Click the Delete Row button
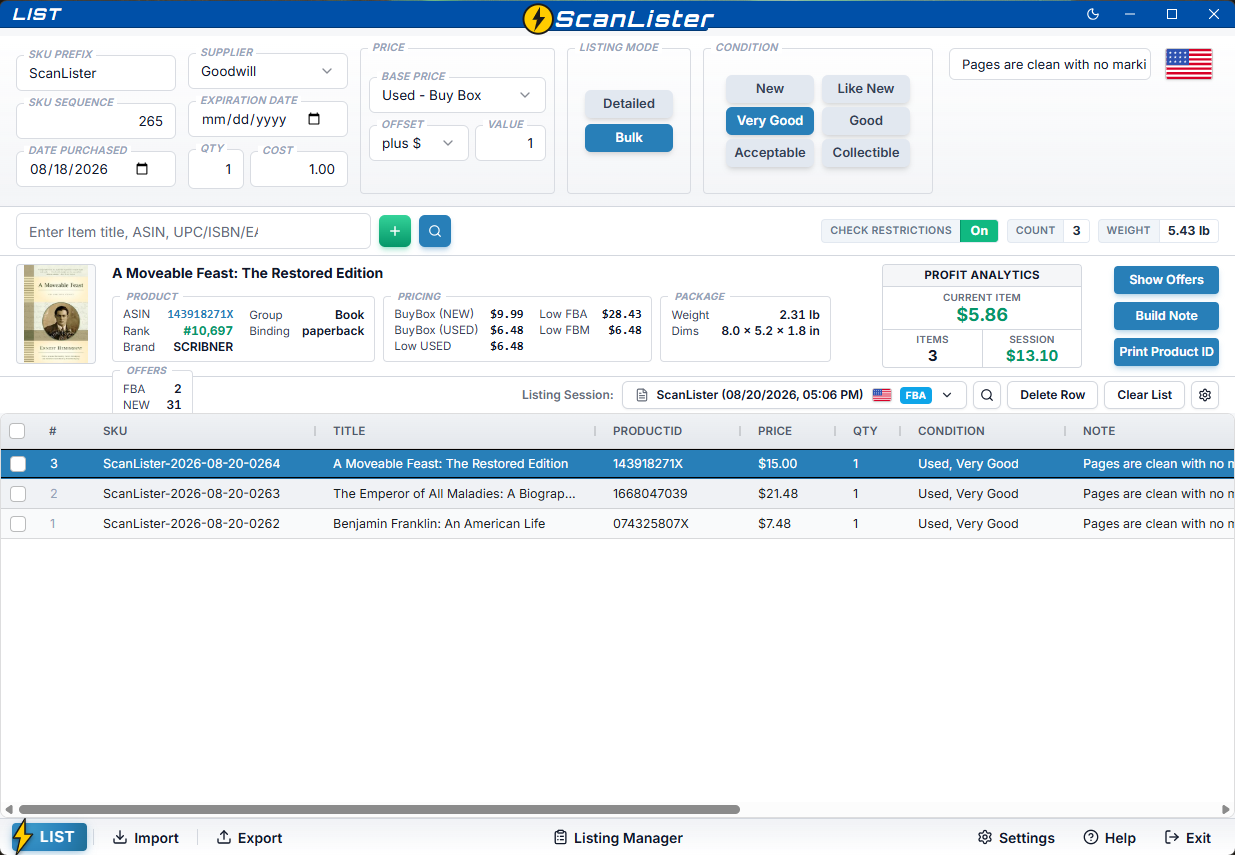 (x=1052, y=395)
